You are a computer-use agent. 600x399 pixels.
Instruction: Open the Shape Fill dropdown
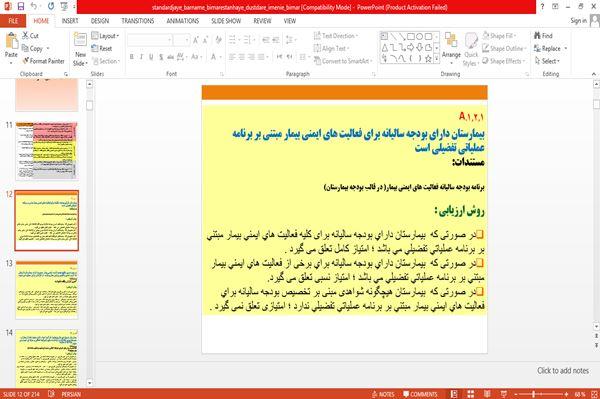pyautogui.click(x=499, y=36)
